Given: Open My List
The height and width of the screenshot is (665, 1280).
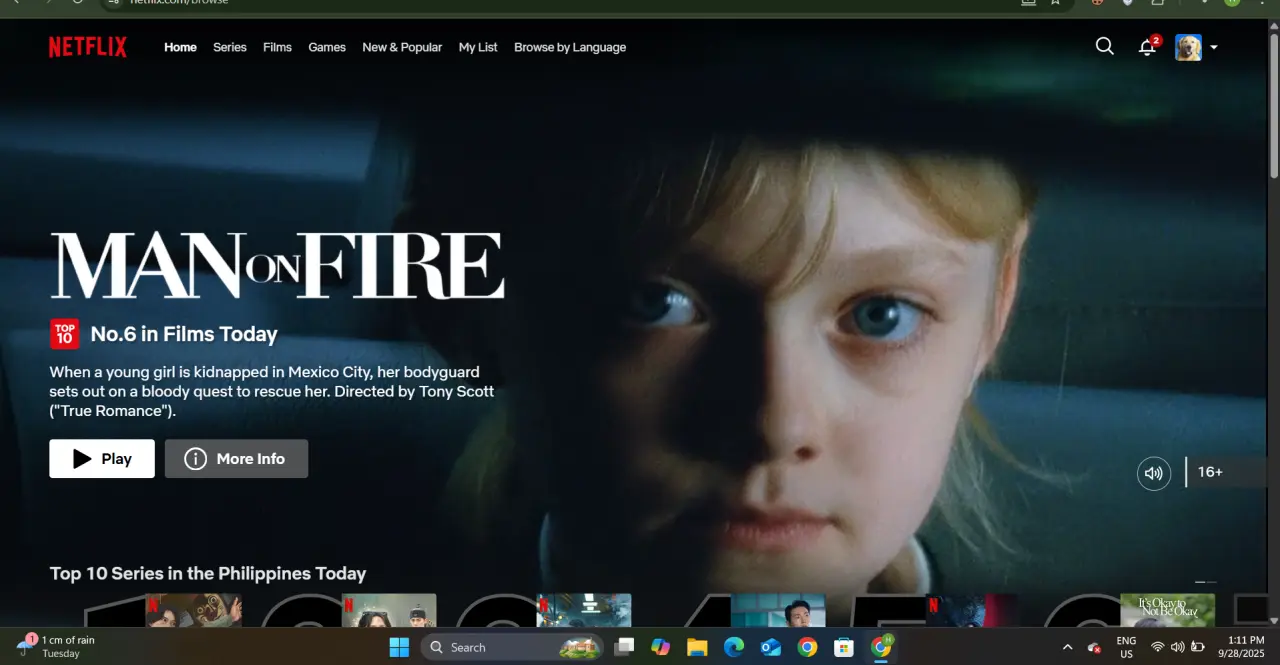Looking at the screenshot, I should tap(478, 47).
